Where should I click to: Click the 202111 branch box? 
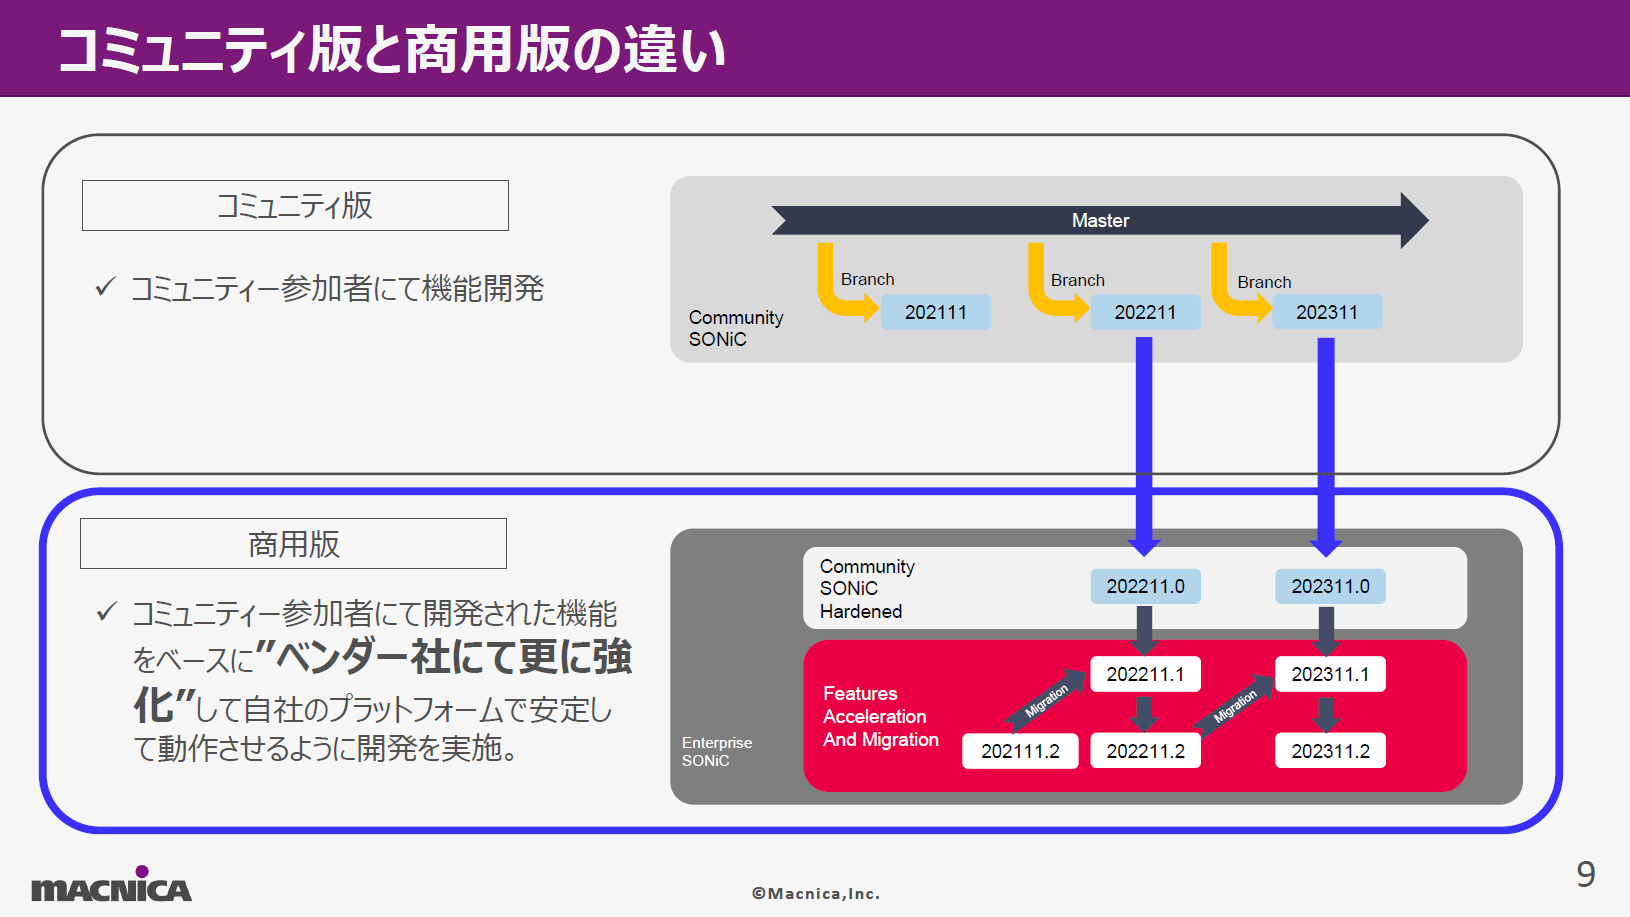[x=936, y=312]
